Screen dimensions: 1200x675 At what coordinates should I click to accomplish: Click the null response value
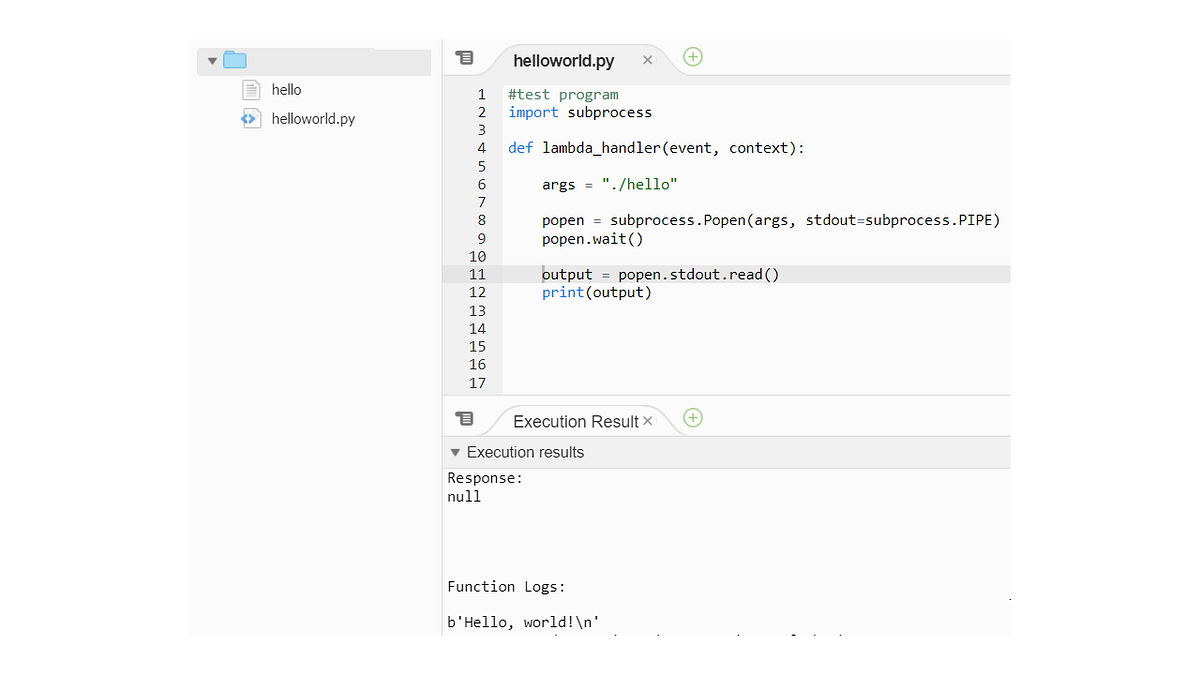tap(464, 496)
